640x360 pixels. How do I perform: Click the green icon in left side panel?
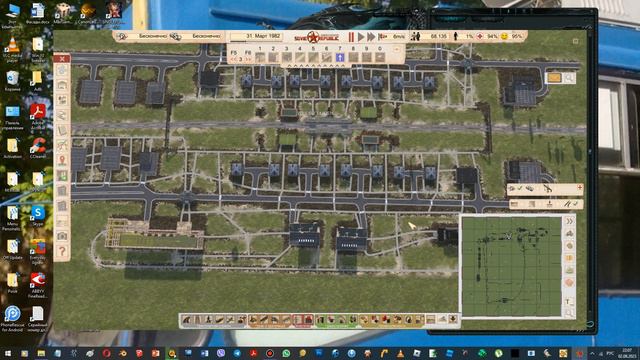62,176
